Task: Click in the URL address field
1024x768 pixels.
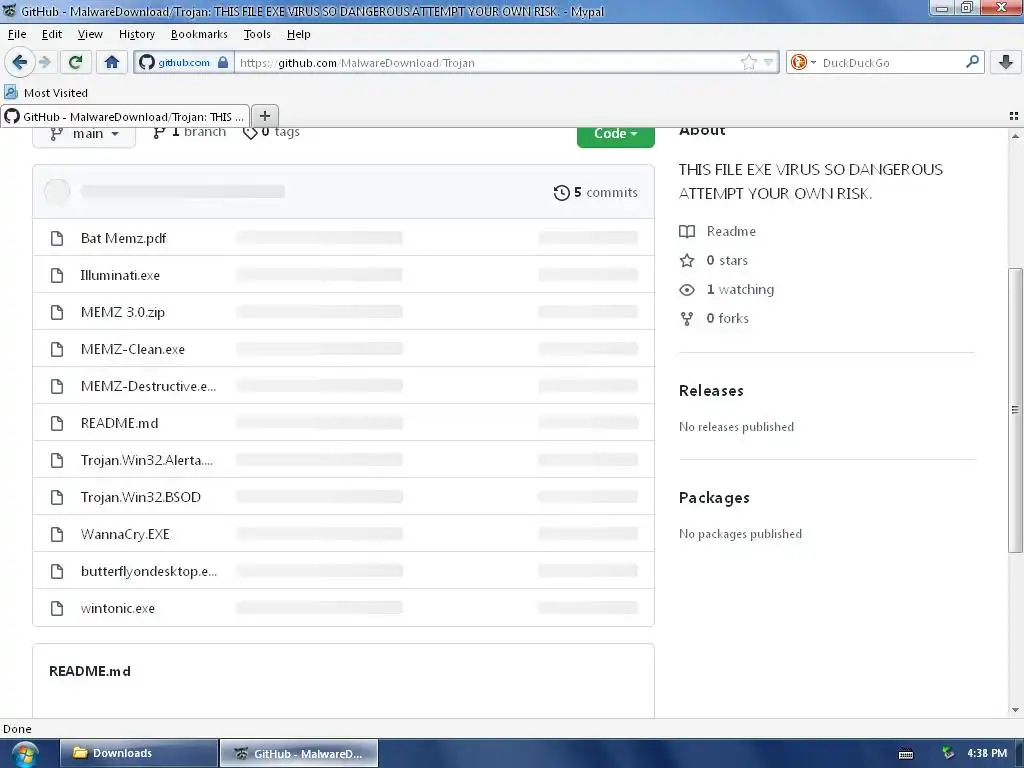Action: (487, 63)
